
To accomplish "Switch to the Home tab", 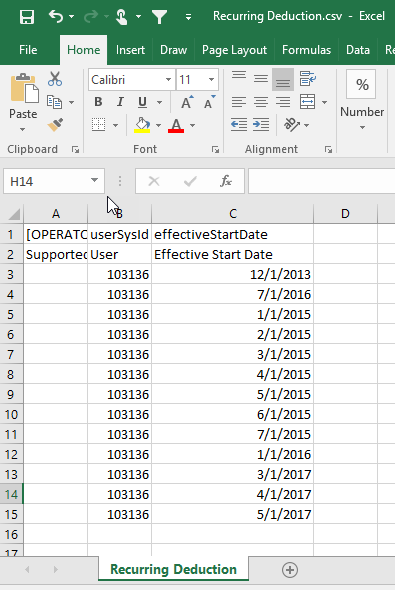I will click(x=84, y=50).
